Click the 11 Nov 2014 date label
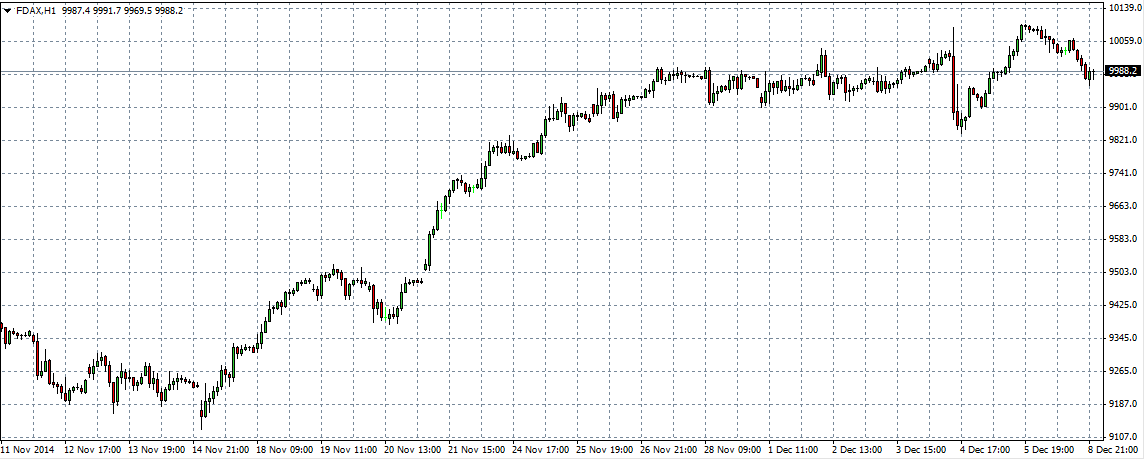Screen dimensions: 1145x459 click(32, 450)
